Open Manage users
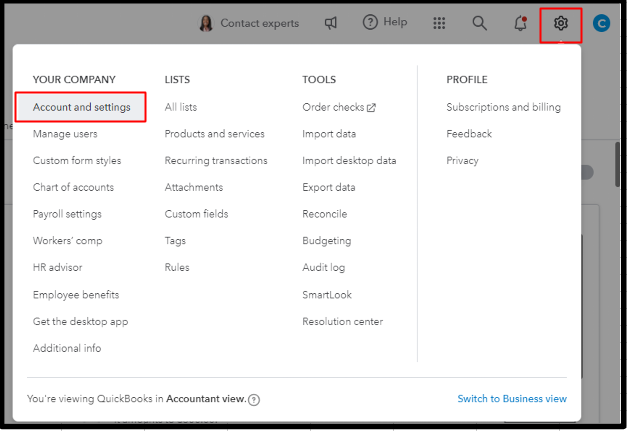627x431 pixels. tap(65, 134)
